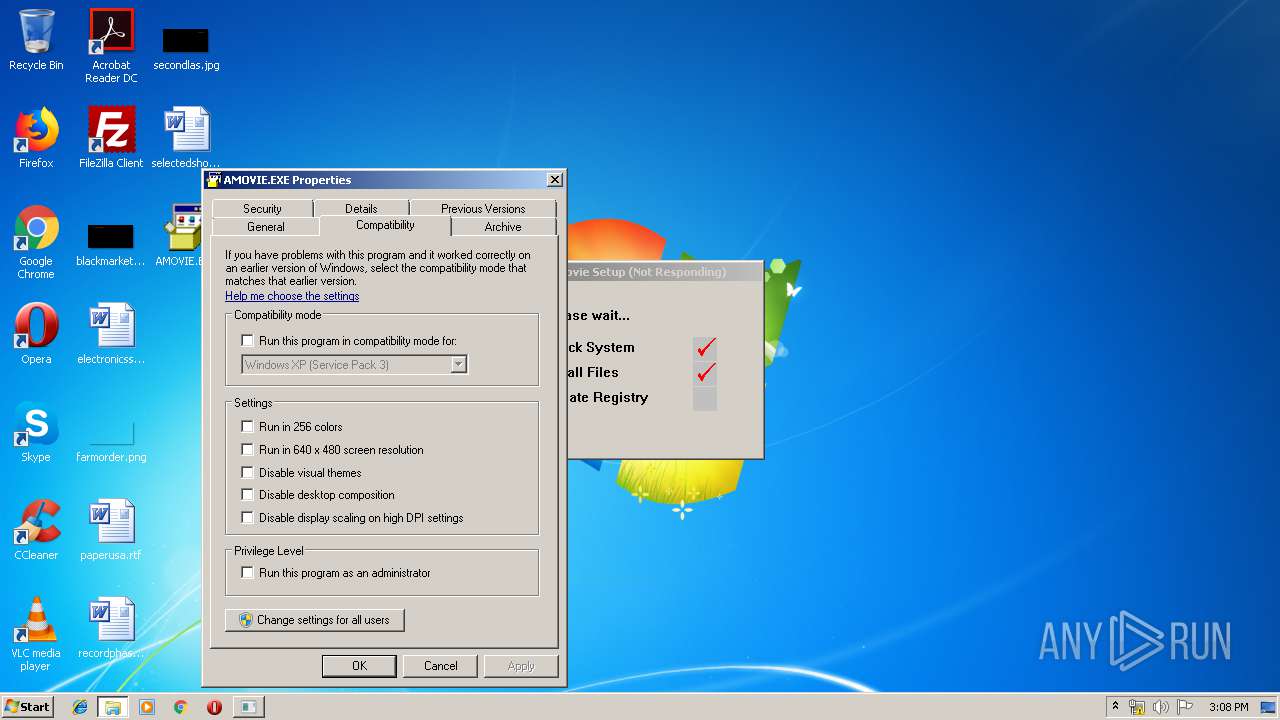Check Disable desktop composition
1280x720 pixels.
(248, 495)
